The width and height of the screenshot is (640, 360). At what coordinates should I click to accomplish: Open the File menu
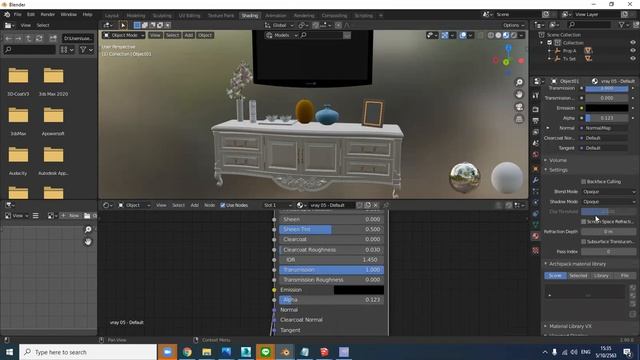[x=18, y=14]
